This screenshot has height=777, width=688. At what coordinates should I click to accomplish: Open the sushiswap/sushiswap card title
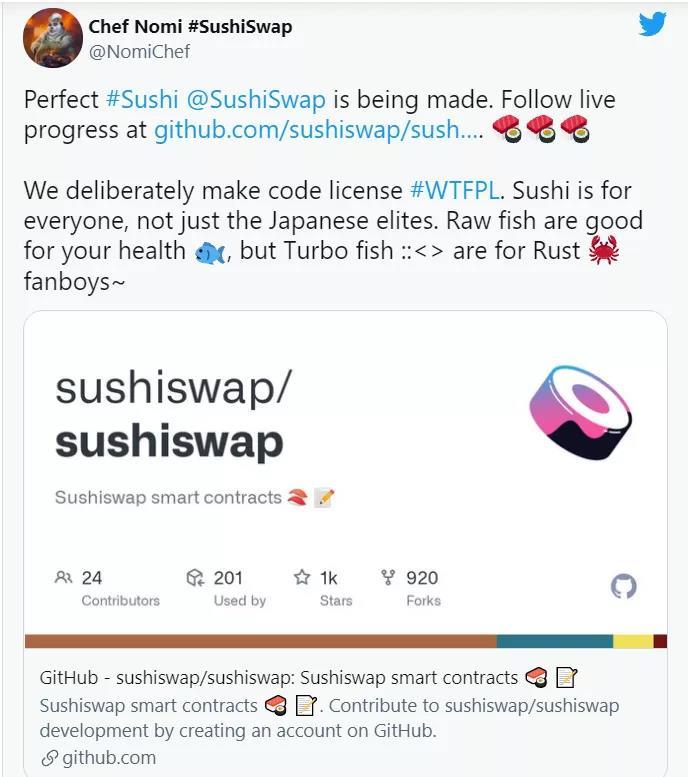(173, 414)
